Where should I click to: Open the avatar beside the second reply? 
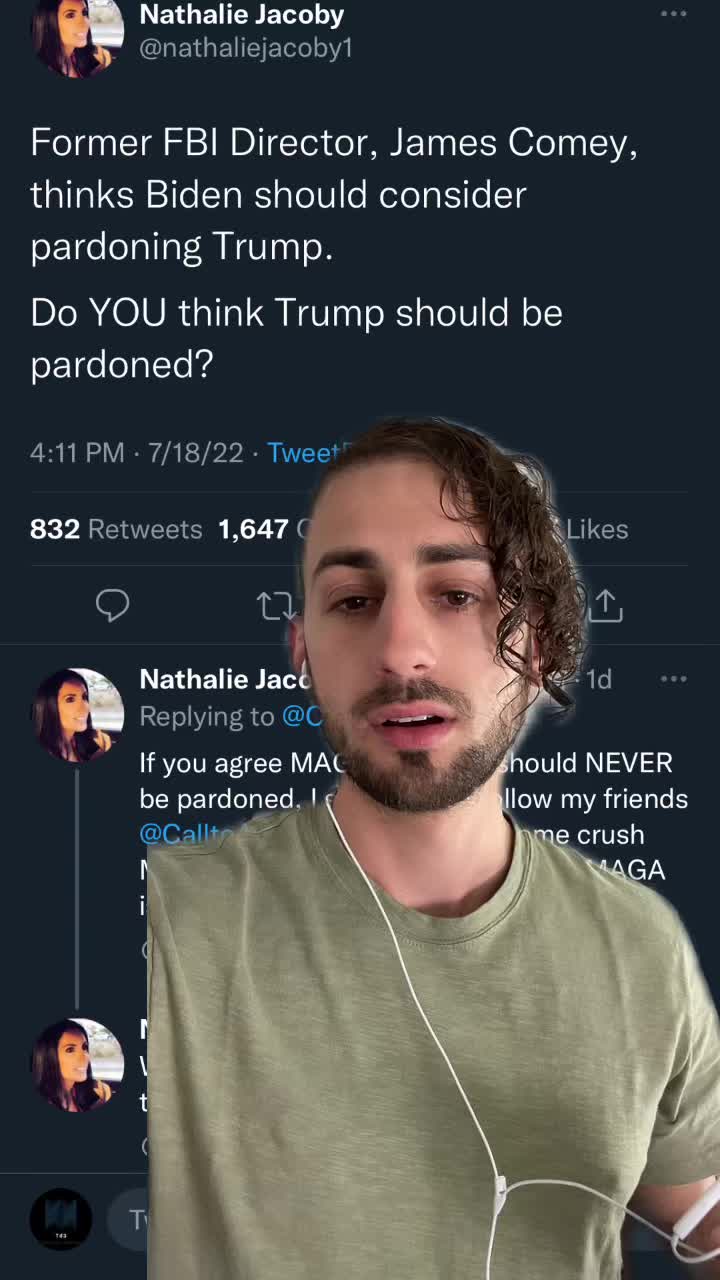77,1064
